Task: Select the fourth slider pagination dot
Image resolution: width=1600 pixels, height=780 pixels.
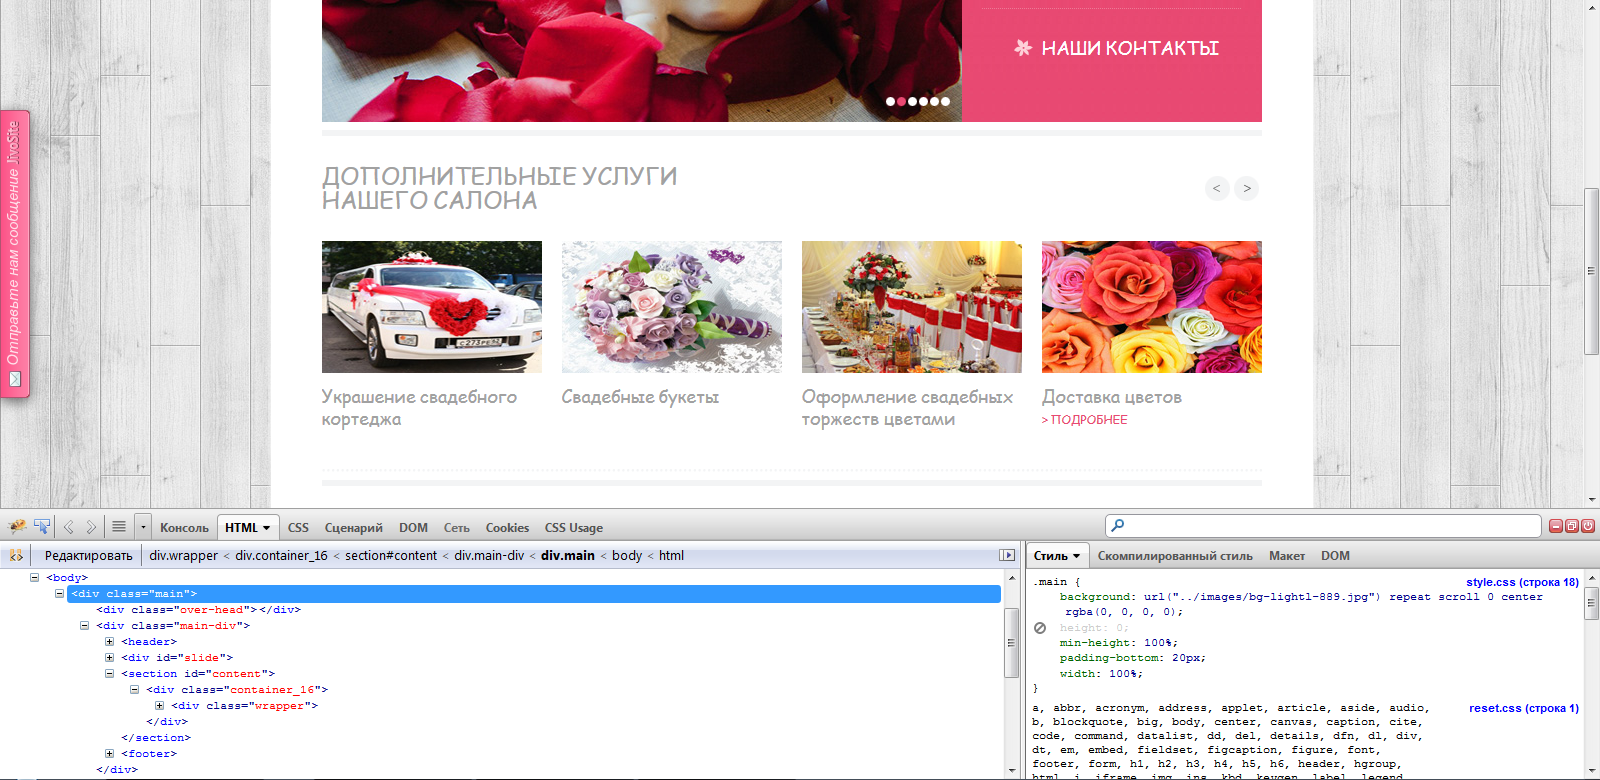Action: tap(924, 101)
